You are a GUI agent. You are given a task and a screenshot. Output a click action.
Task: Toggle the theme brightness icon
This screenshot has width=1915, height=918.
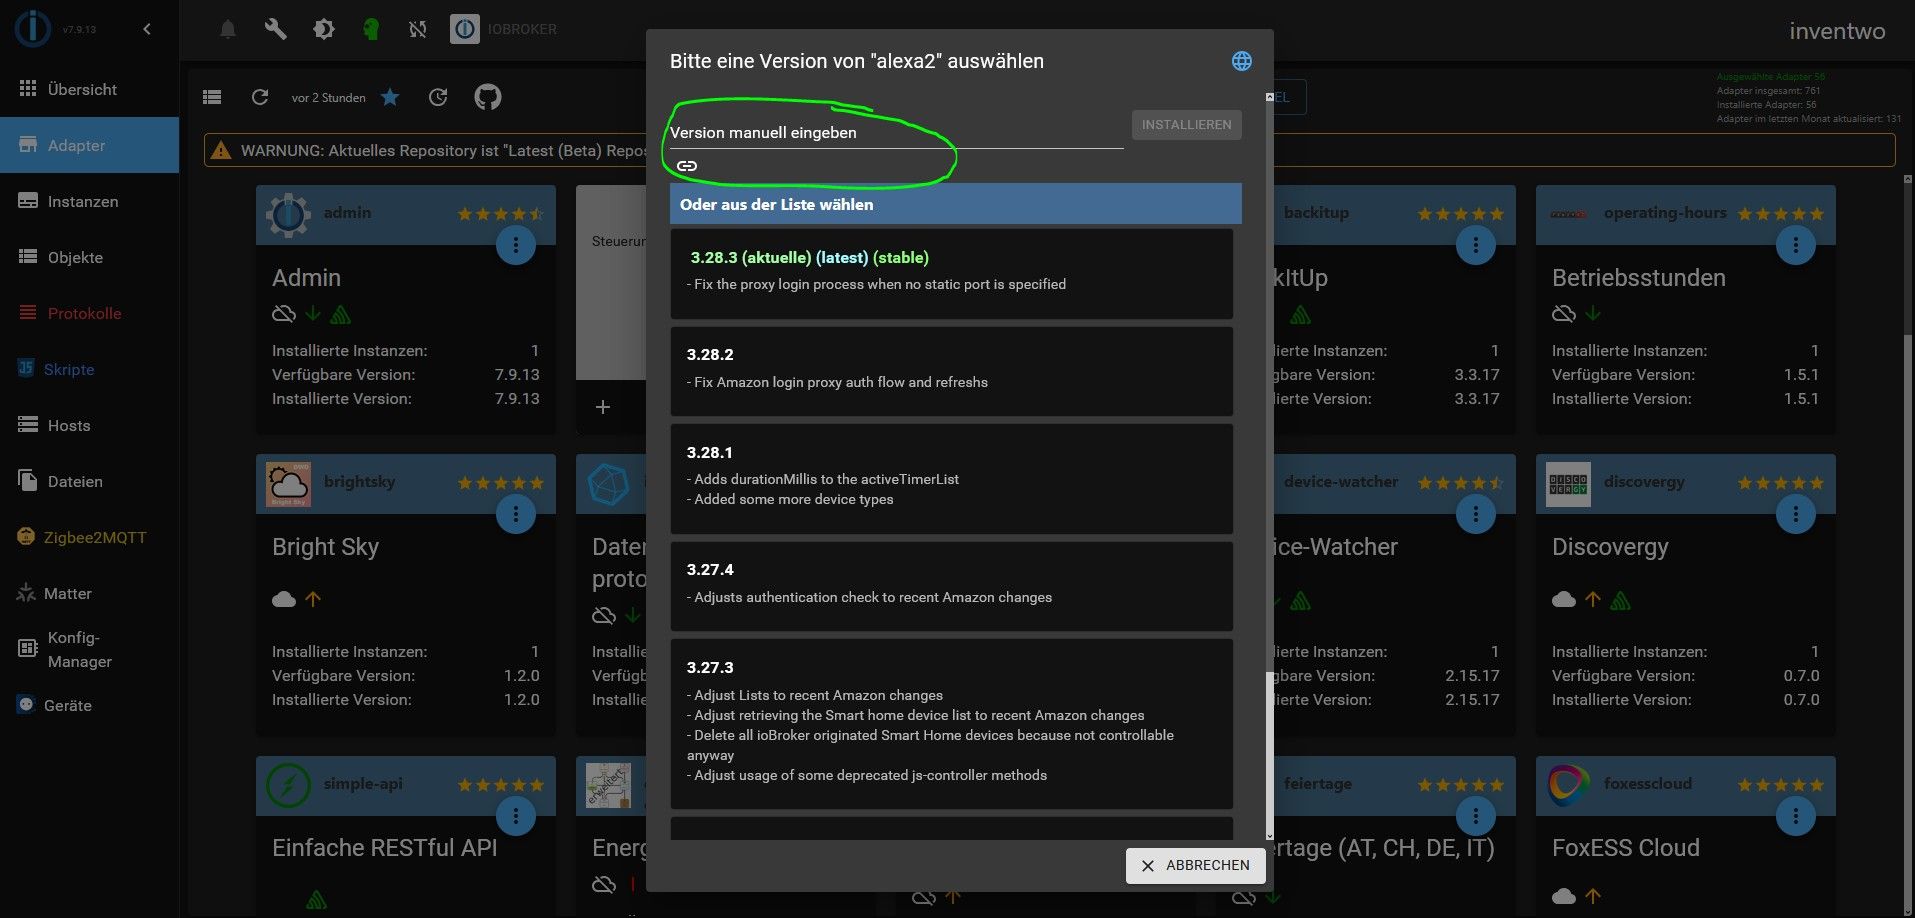pyautogui.click(x=323, y=29)
